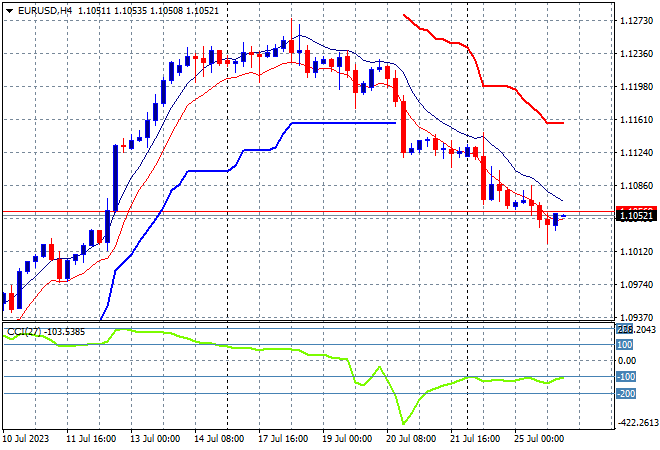The height and width of the screenshot is (450, 660).
Task: Click the 1.11610 price scale label
Action: click(636, 120)
